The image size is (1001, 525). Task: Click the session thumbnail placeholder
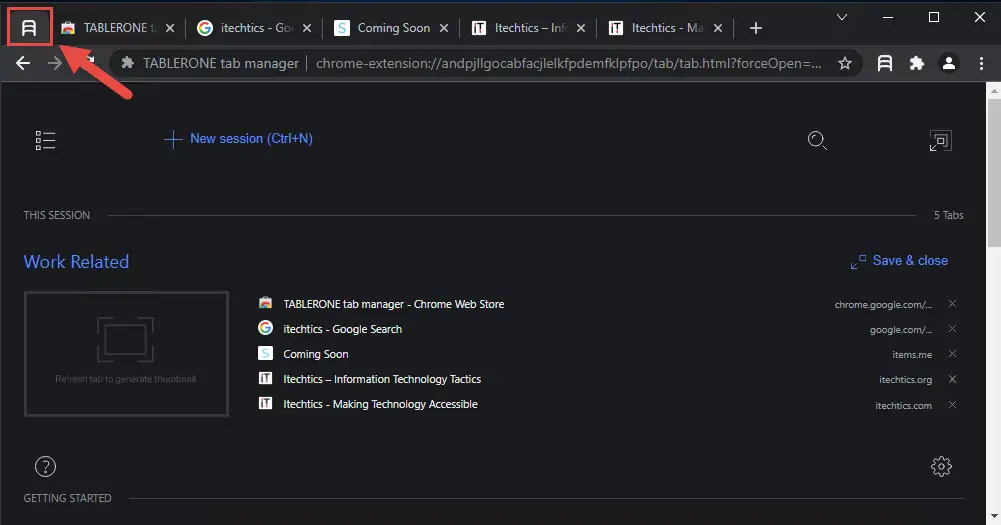coord(126,354)
